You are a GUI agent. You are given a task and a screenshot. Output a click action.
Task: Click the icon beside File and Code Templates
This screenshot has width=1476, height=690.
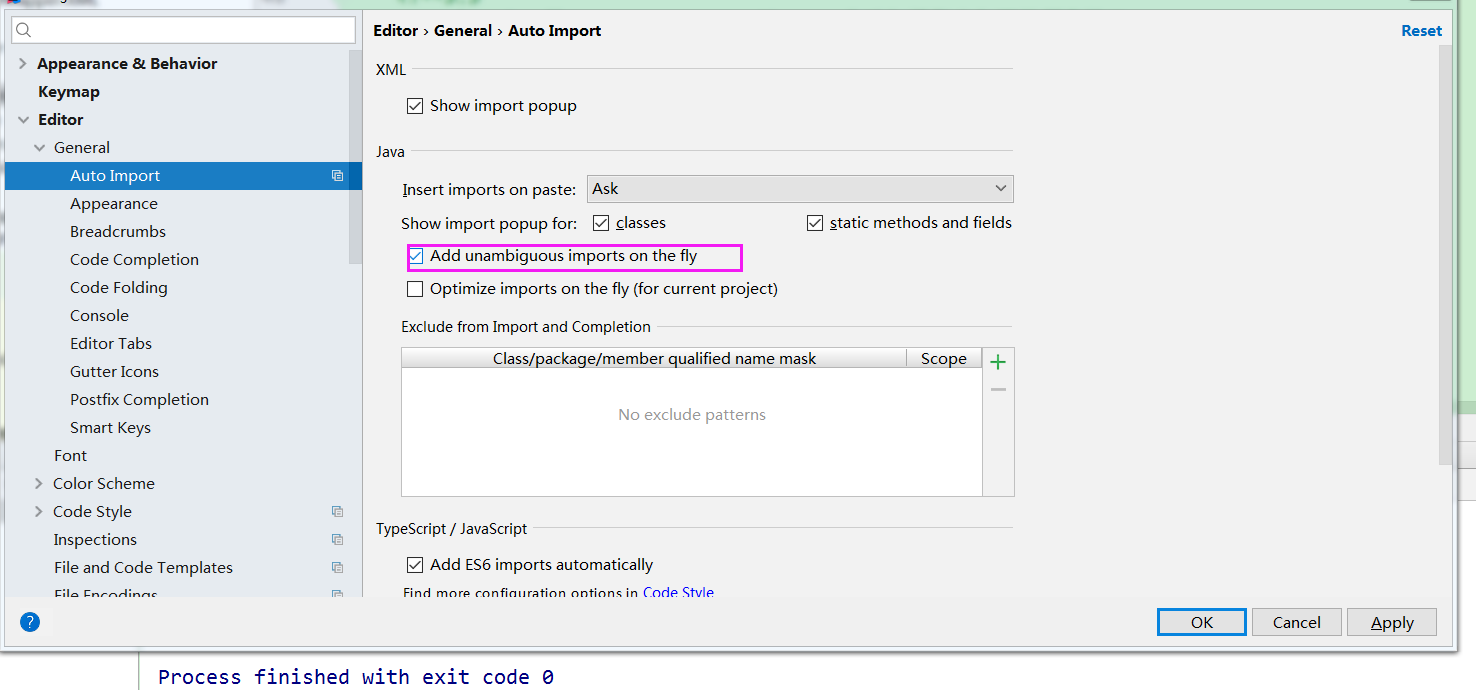point(338,568)
